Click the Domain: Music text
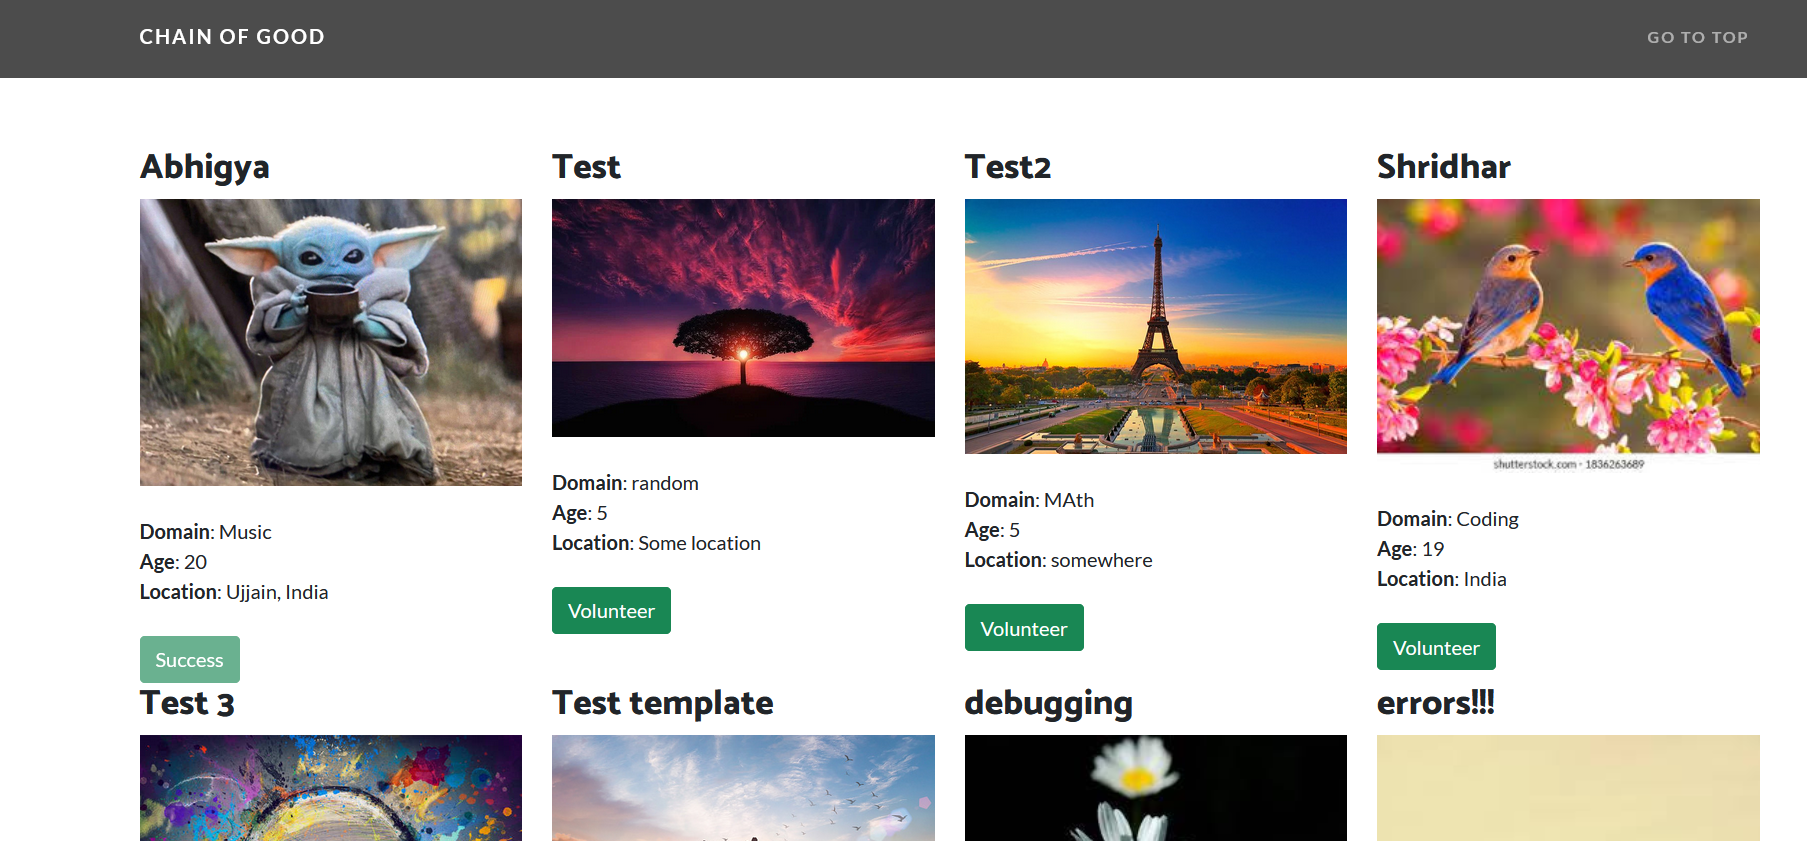1807x841 pixels. (x=206, y=532)
